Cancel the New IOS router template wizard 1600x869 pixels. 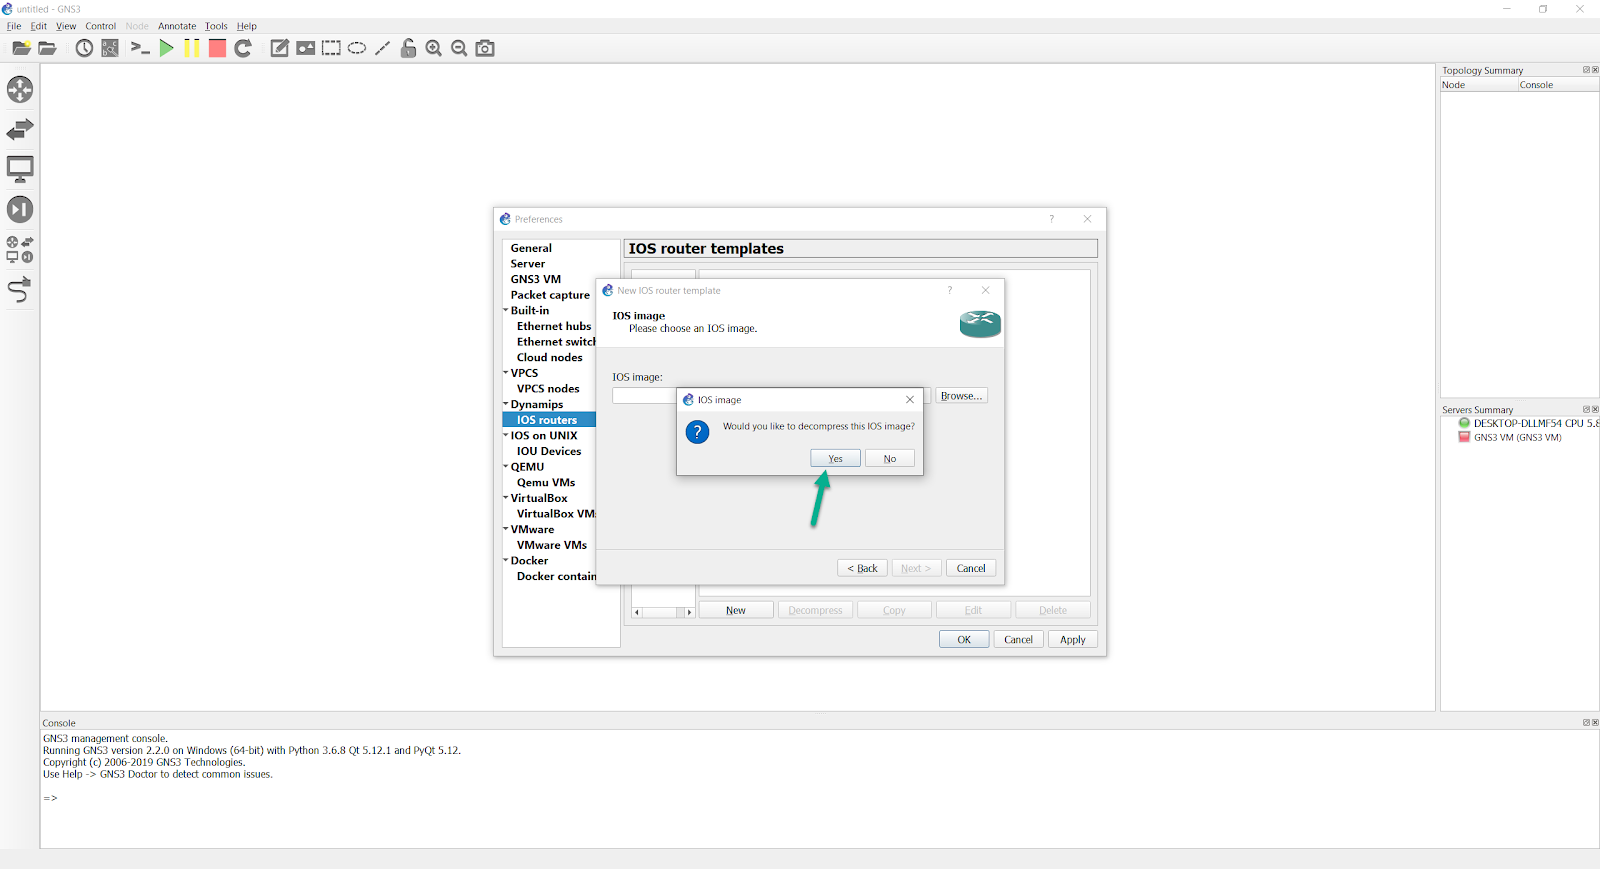971,568
